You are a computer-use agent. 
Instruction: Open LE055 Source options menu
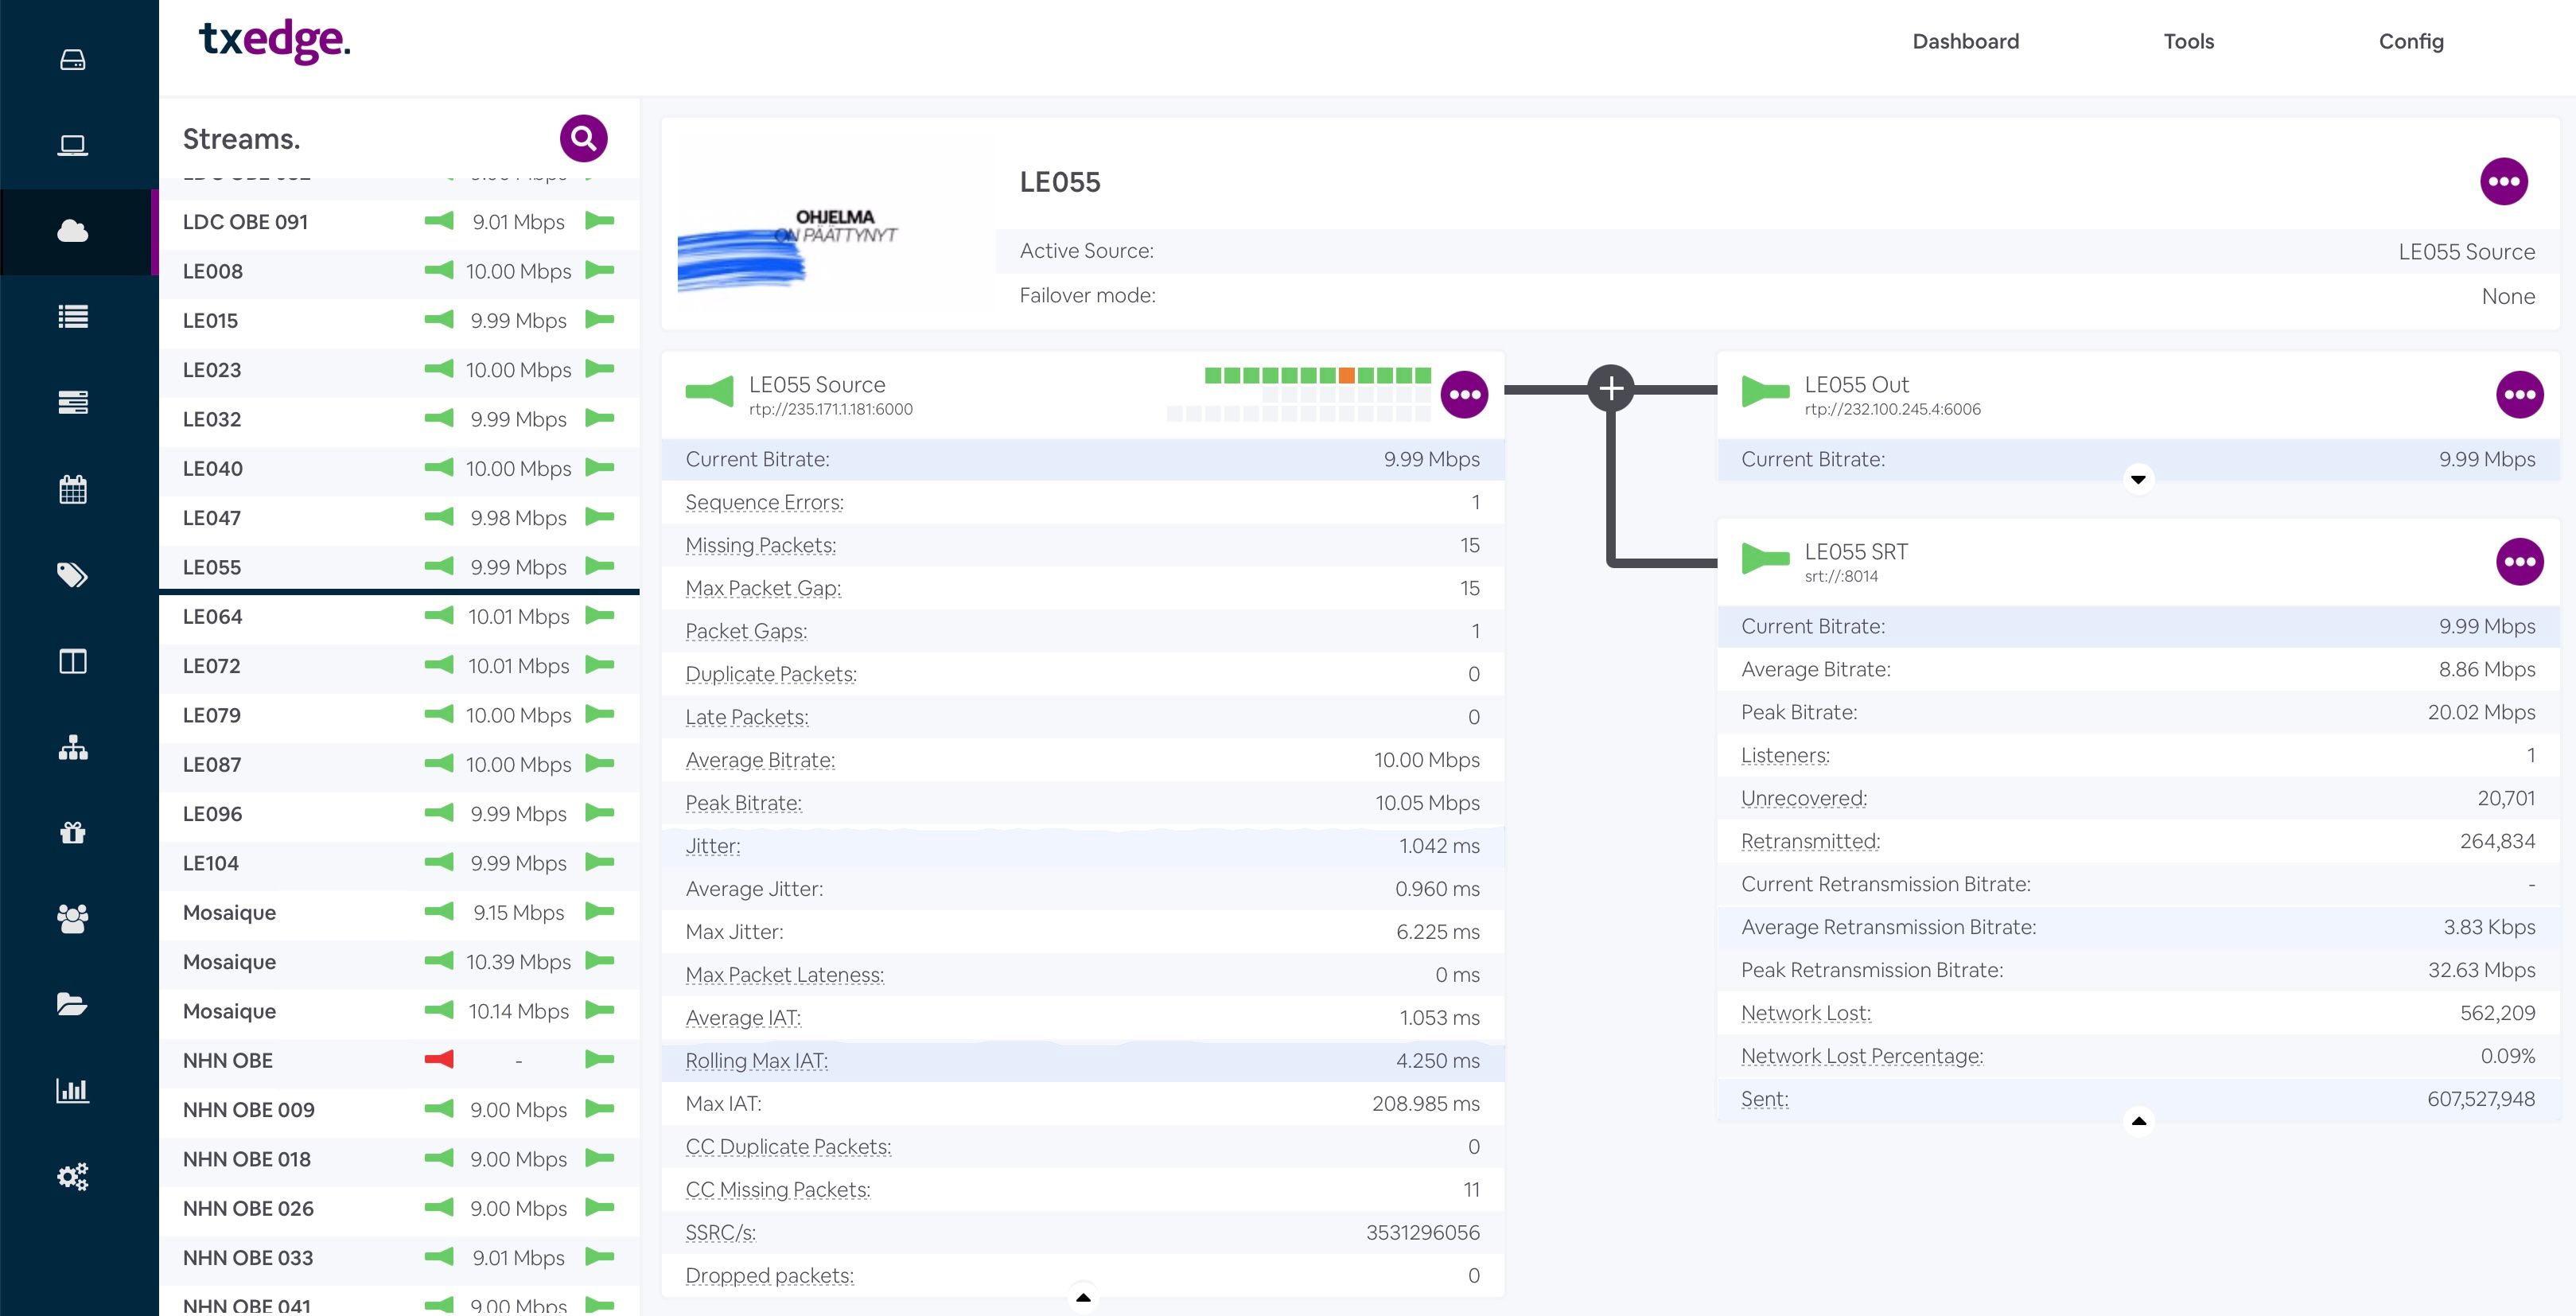pyautogui.click(x=1464, y=394)
